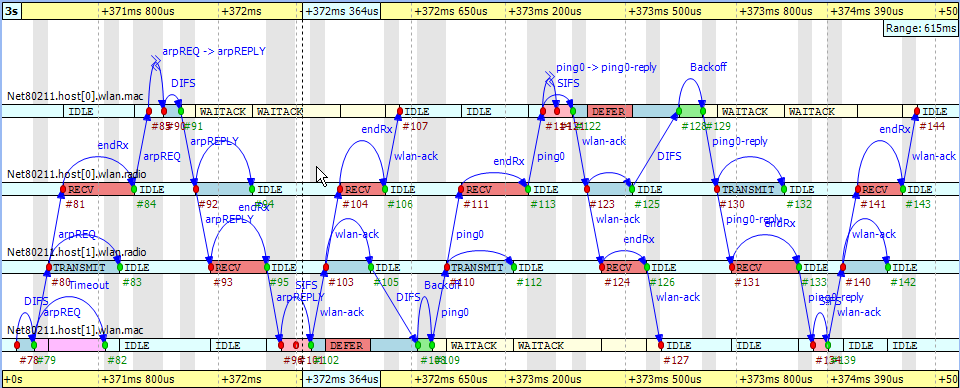Click the red DEFER block on host[0] mac
The image size is (960, 388).
pos(610,111)
